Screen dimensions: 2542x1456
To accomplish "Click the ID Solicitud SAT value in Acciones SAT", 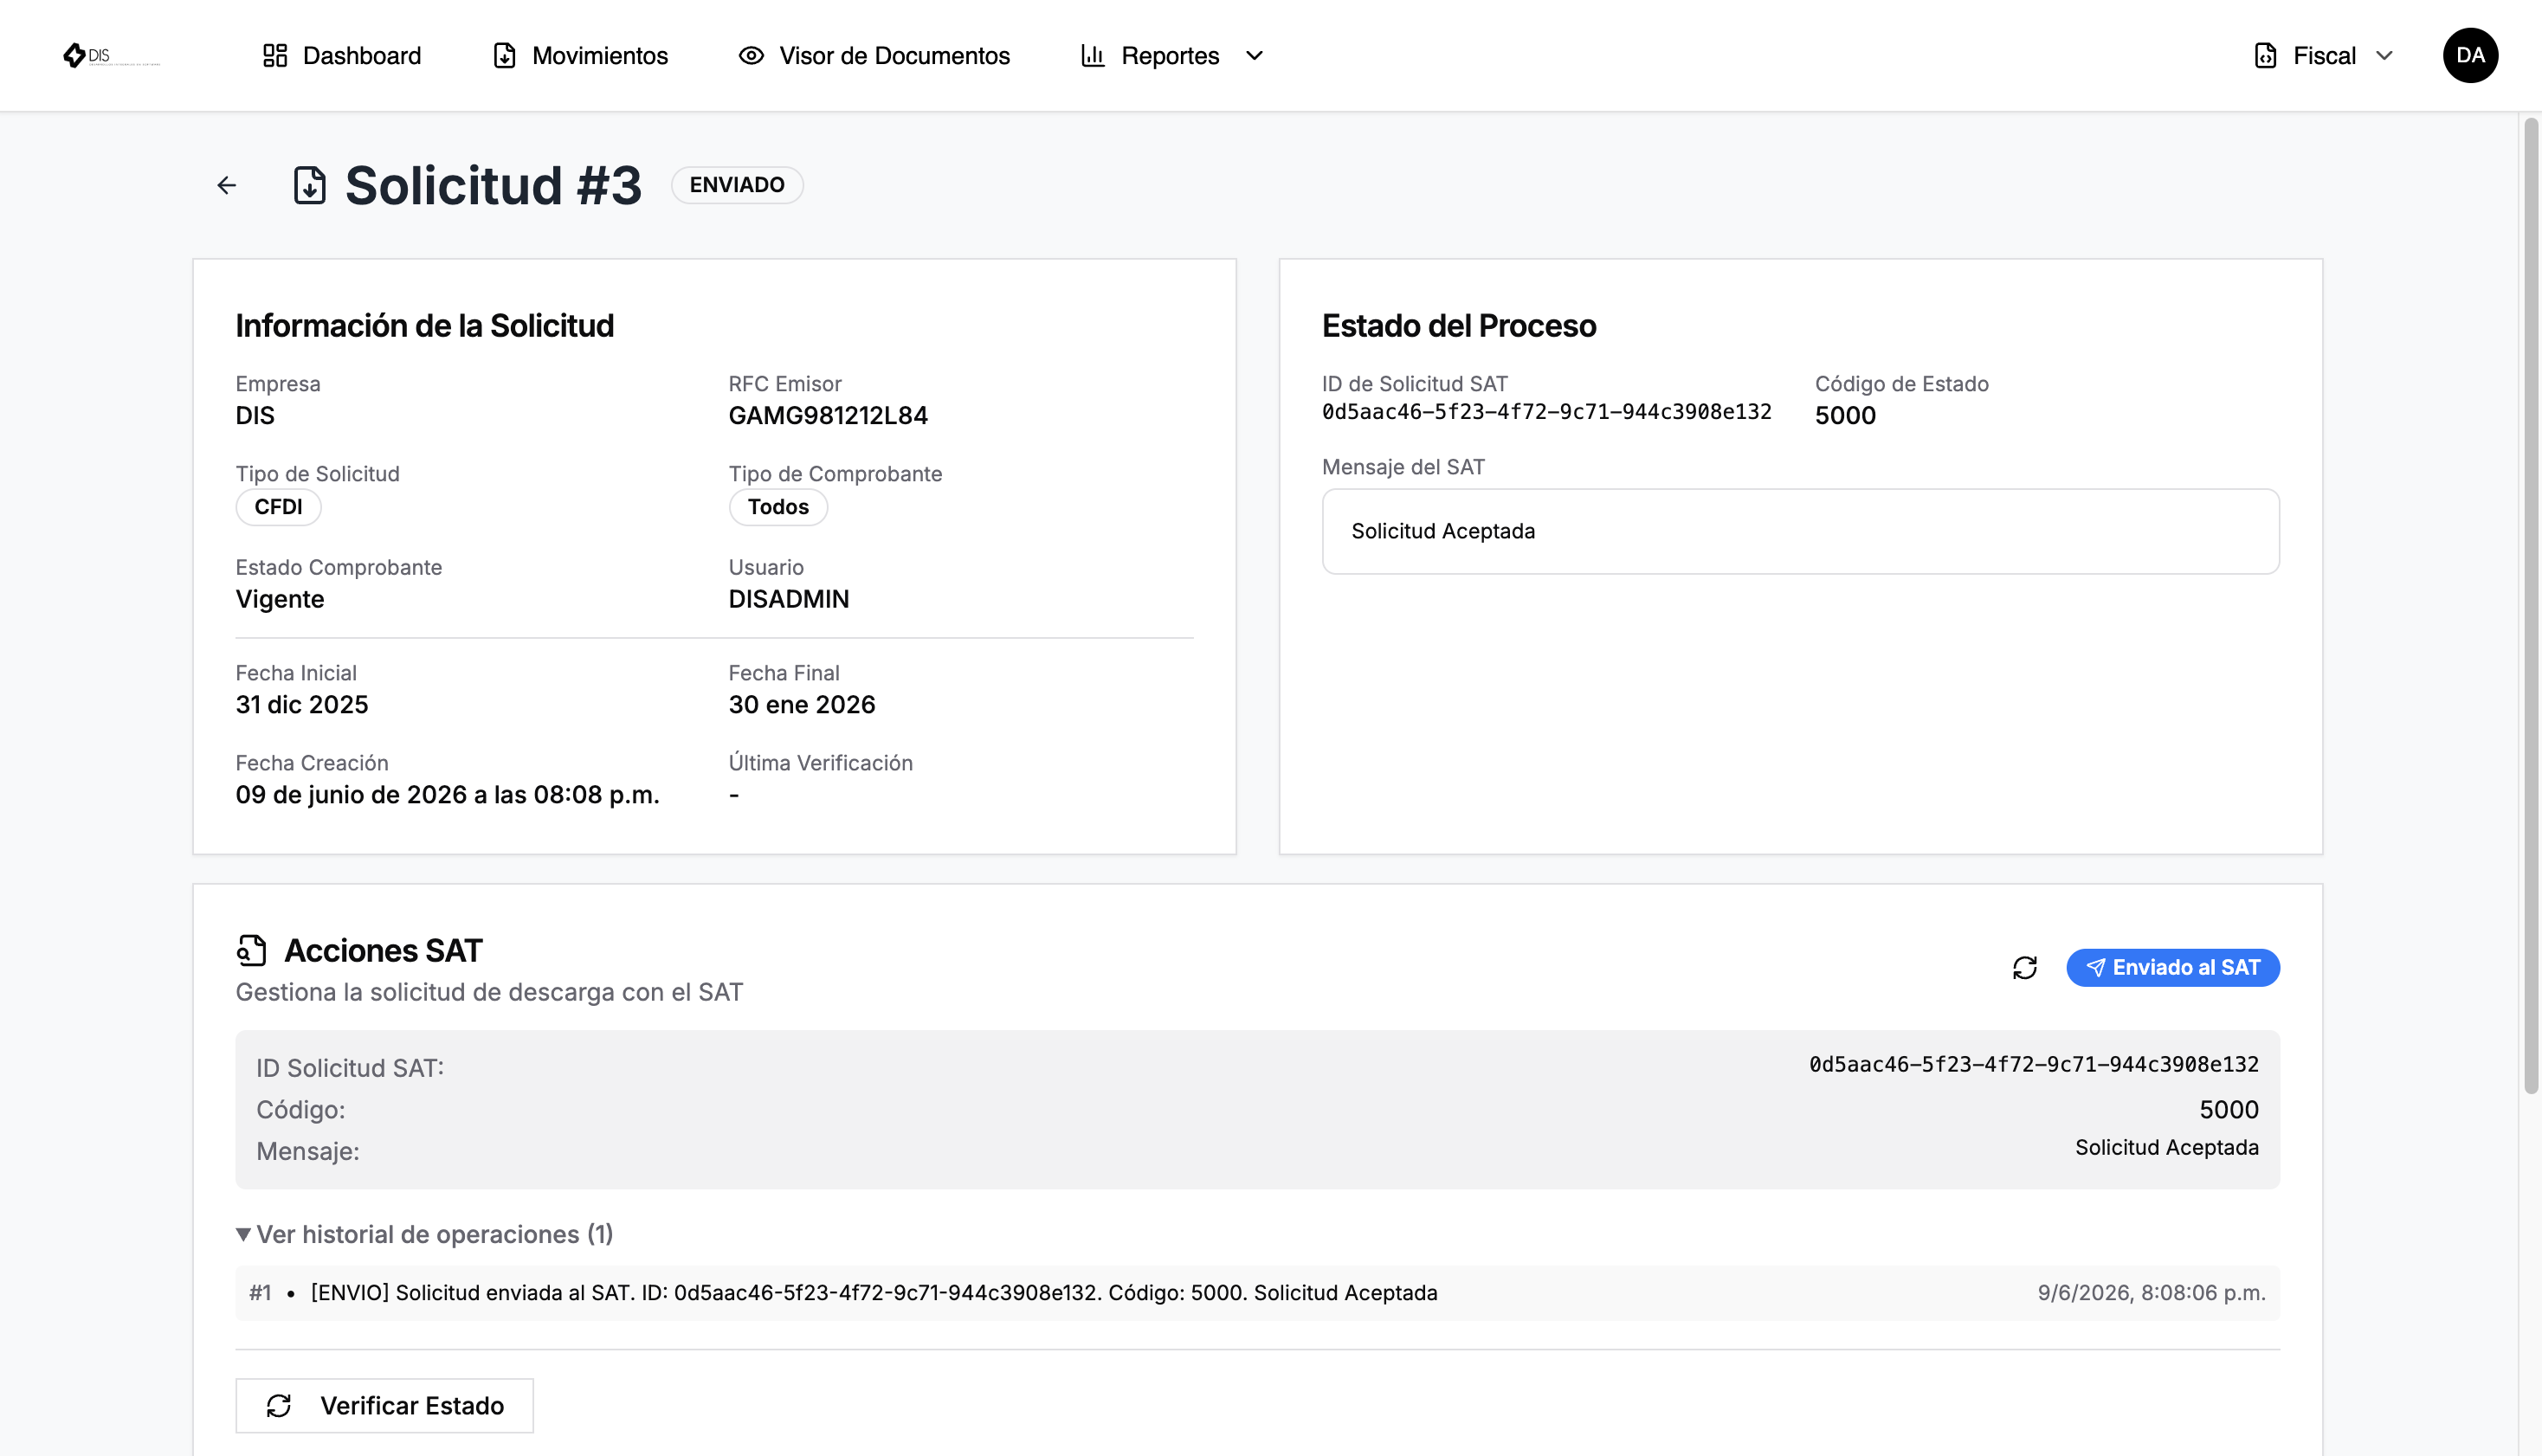I will click(x=2034, y=1065).
